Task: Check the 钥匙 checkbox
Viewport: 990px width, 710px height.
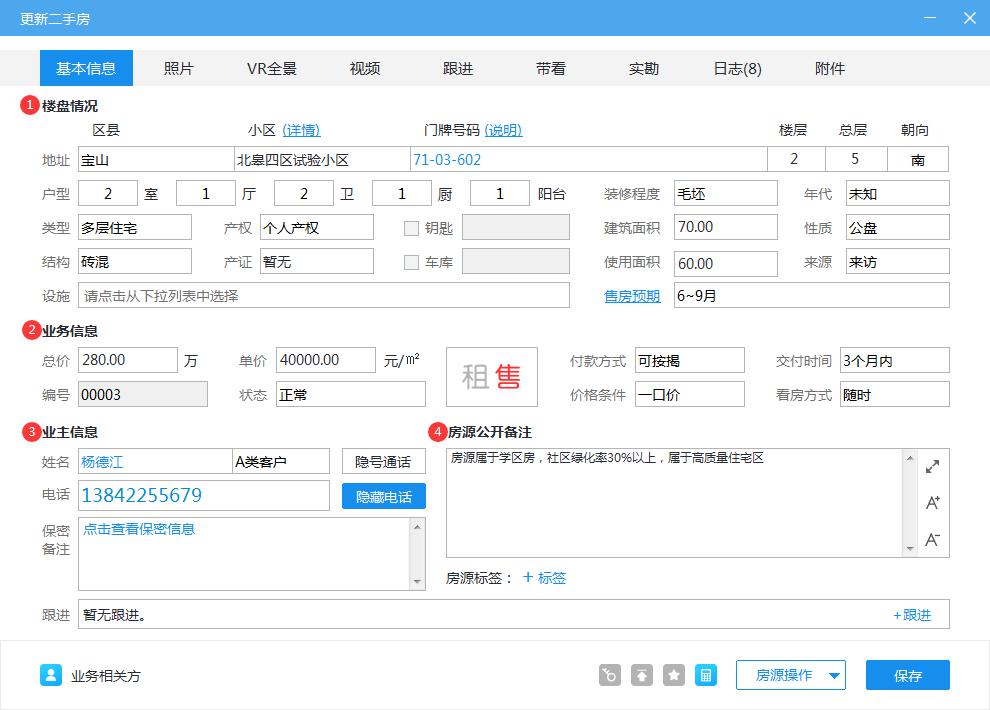Action: pos(410,227)
